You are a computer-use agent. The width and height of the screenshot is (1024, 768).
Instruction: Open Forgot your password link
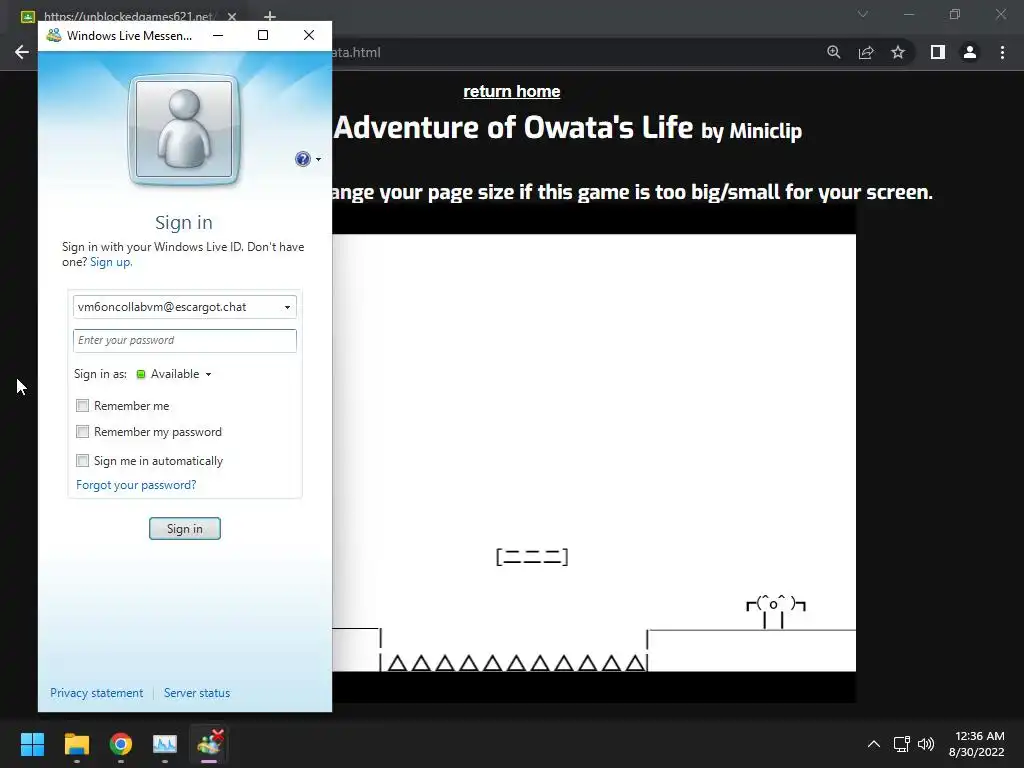coord(136,485)
